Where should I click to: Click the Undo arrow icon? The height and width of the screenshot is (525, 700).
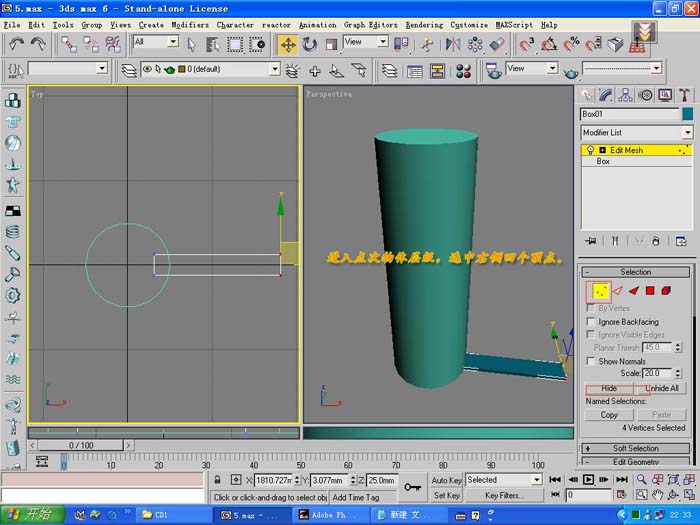click(17, 44)
